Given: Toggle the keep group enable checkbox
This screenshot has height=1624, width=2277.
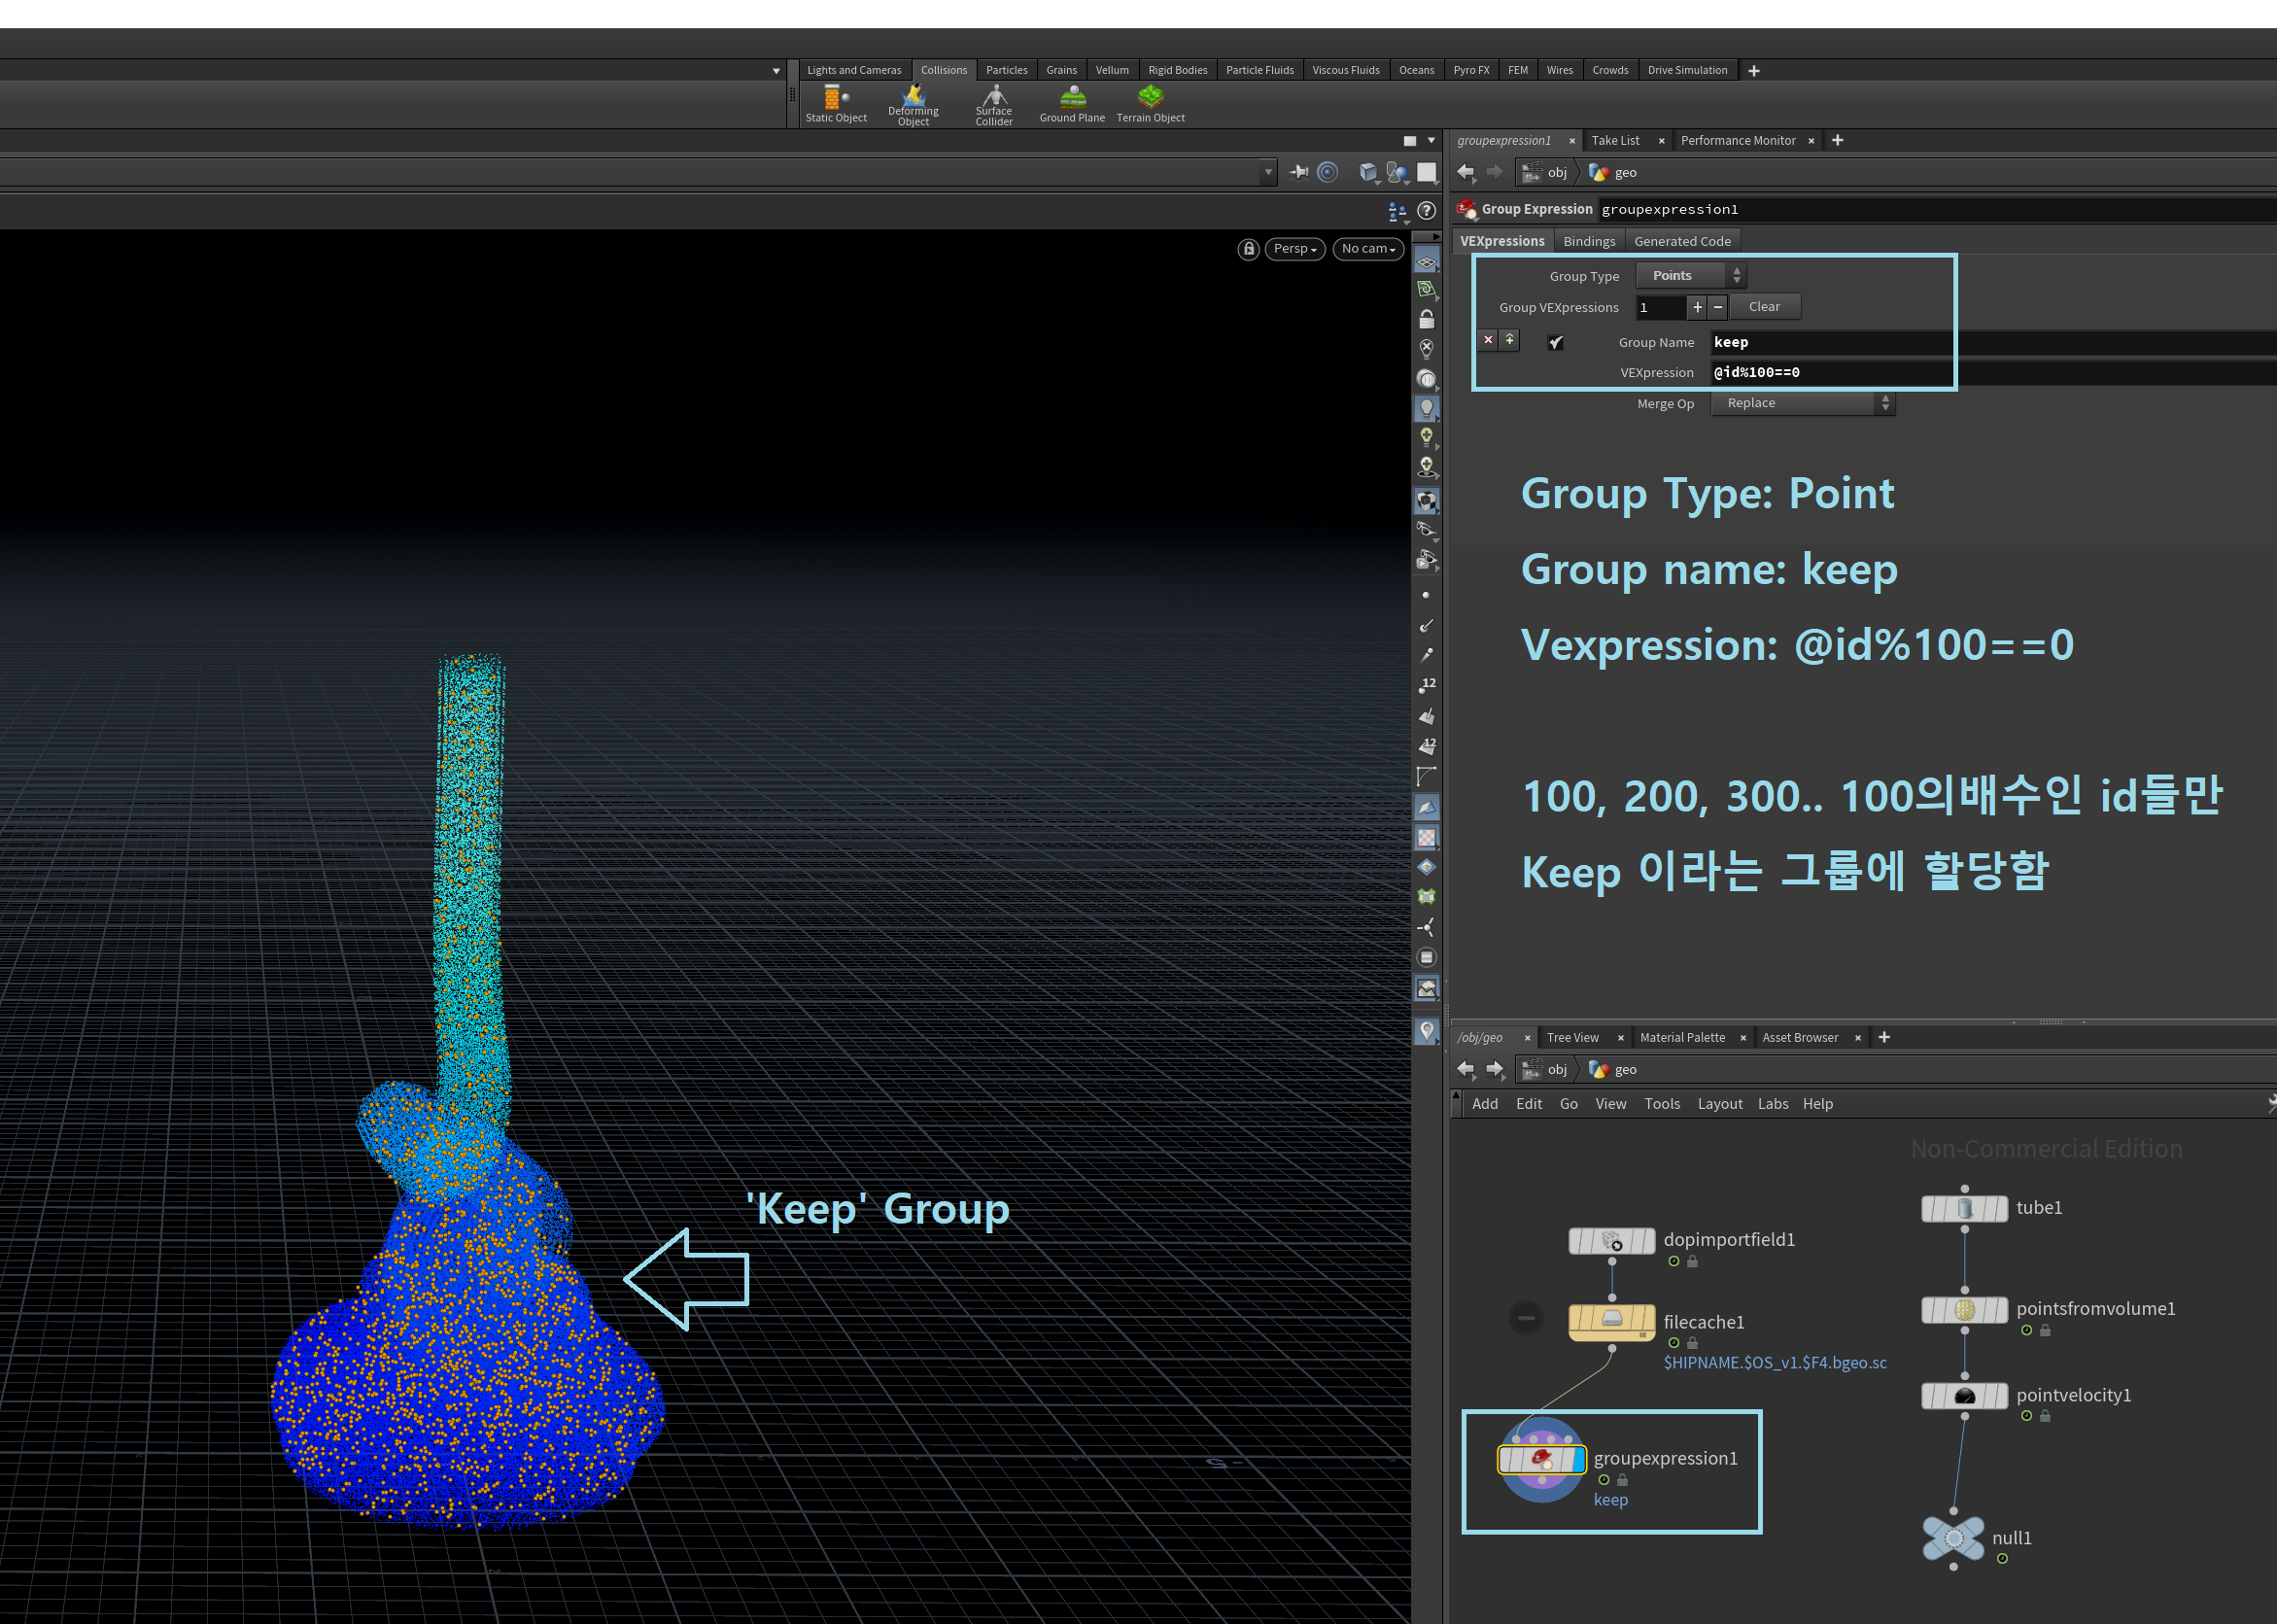Looking at the screenshot, I should 1555,342.
